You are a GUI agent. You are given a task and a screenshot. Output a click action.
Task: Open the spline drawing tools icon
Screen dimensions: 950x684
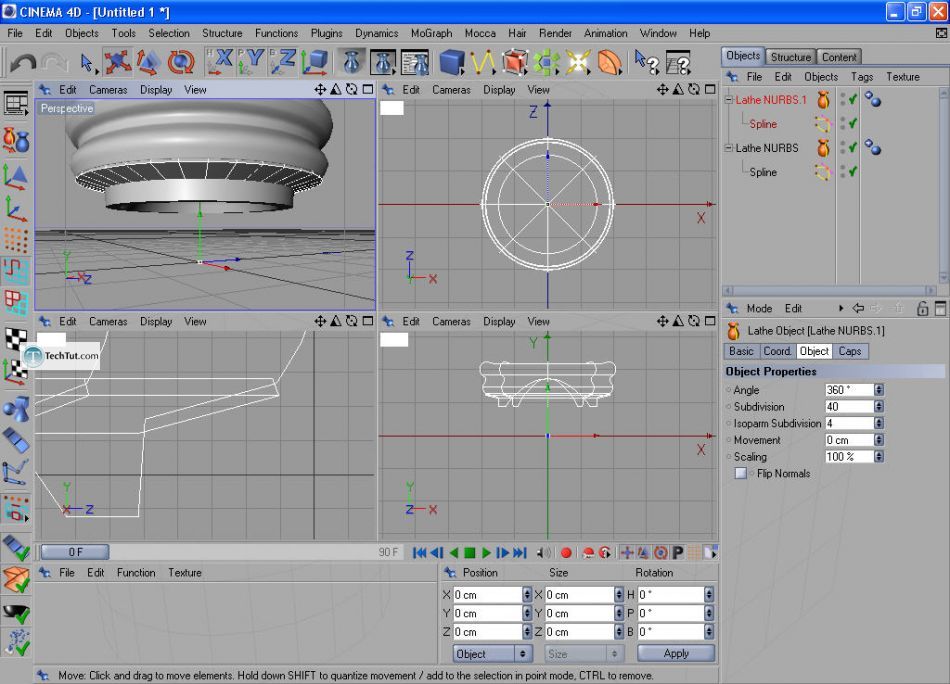click(483, 62)
